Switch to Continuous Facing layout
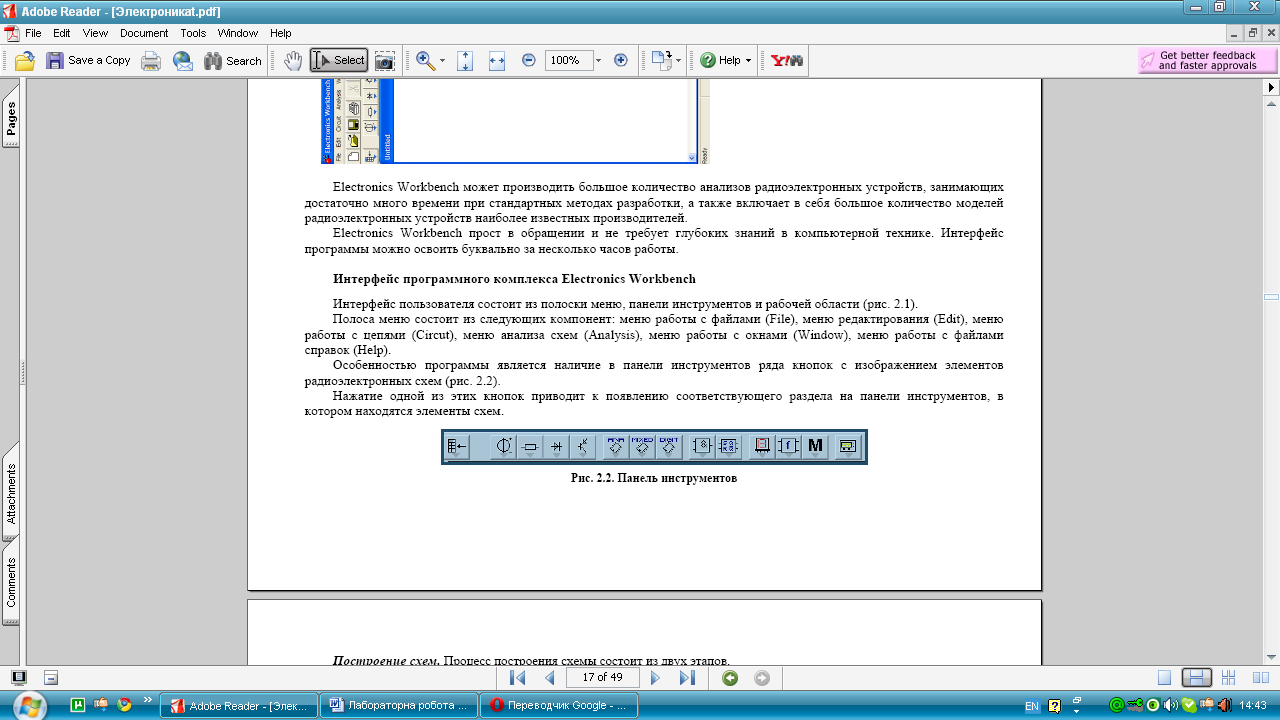Image resolution: width=1280 pixels, height=720 pixels. pyautogui.click(x=1229, y=678)
